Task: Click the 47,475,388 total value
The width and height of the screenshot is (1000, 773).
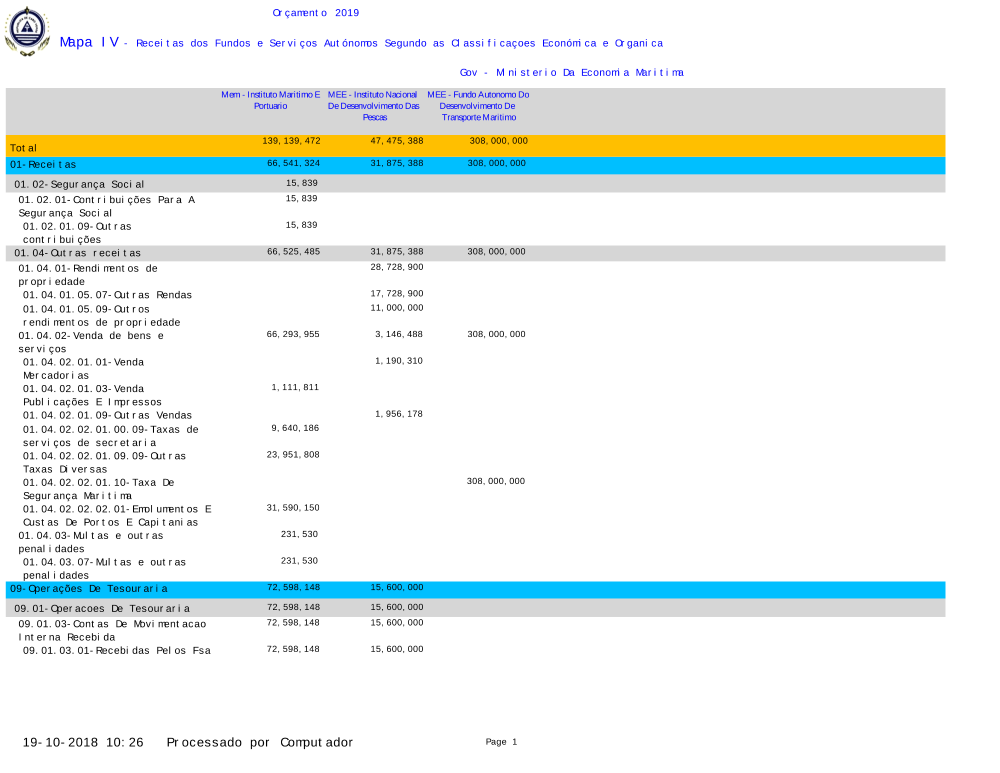Action: coord(396,142)
